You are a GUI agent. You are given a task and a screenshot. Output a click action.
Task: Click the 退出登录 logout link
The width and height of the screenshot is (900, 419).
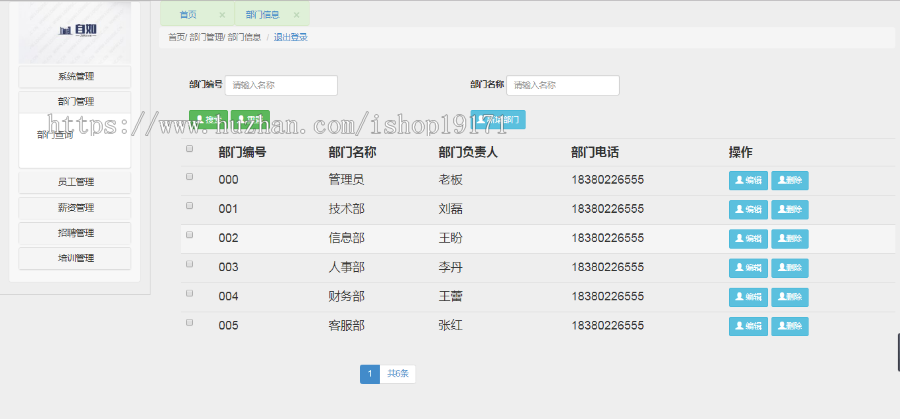pos(290,37)
